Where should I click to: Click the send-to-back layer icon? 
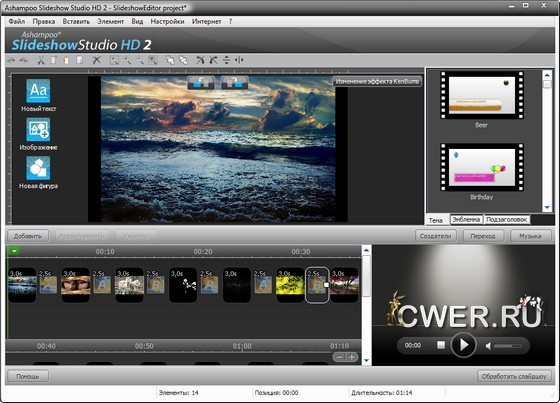click(183, 60)
